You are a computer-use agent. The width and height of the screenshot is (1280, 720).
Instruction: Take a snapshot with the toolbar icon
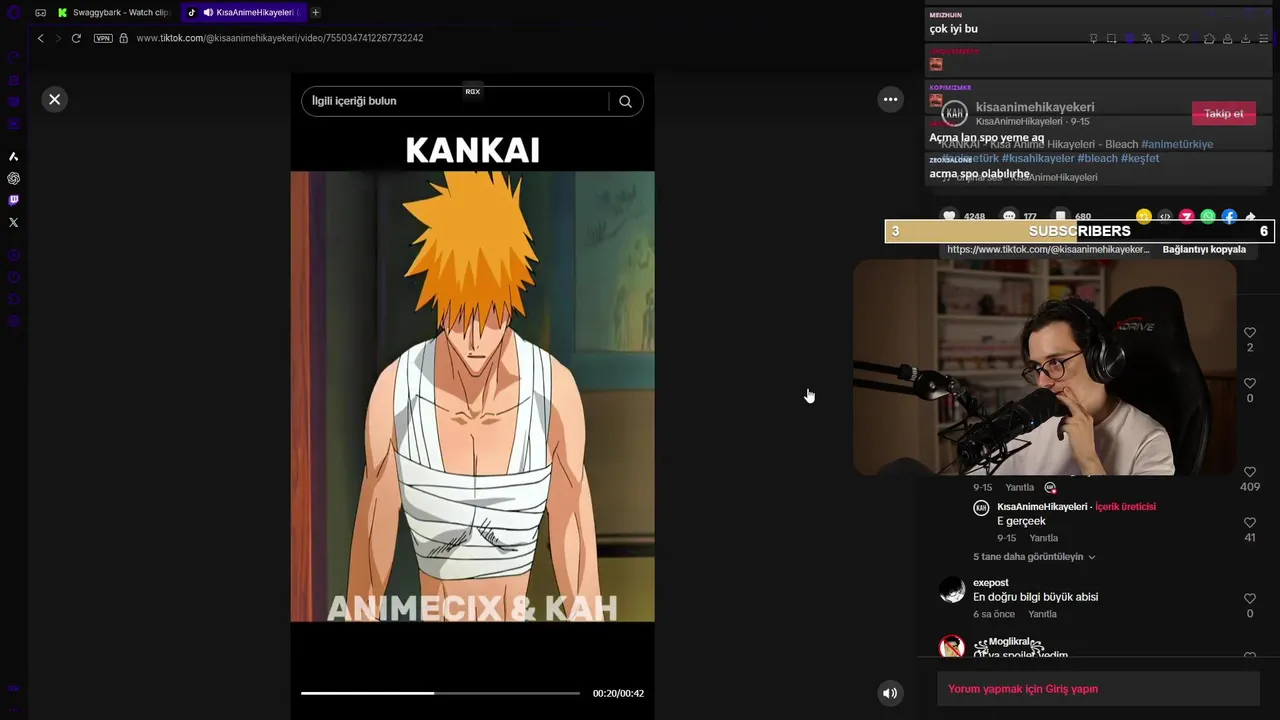point(1112,38)
